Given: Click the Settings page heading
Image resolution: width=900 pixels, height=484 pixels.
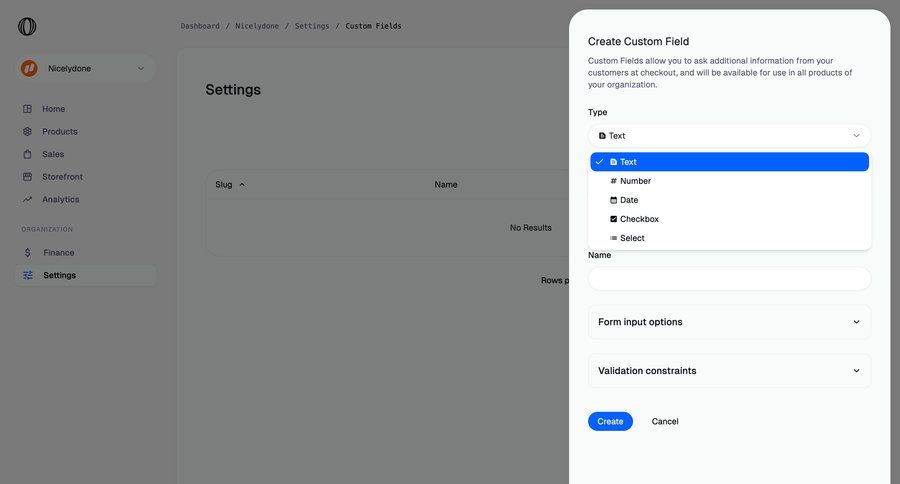Looking at the screenshot, I should pos(233,90).
